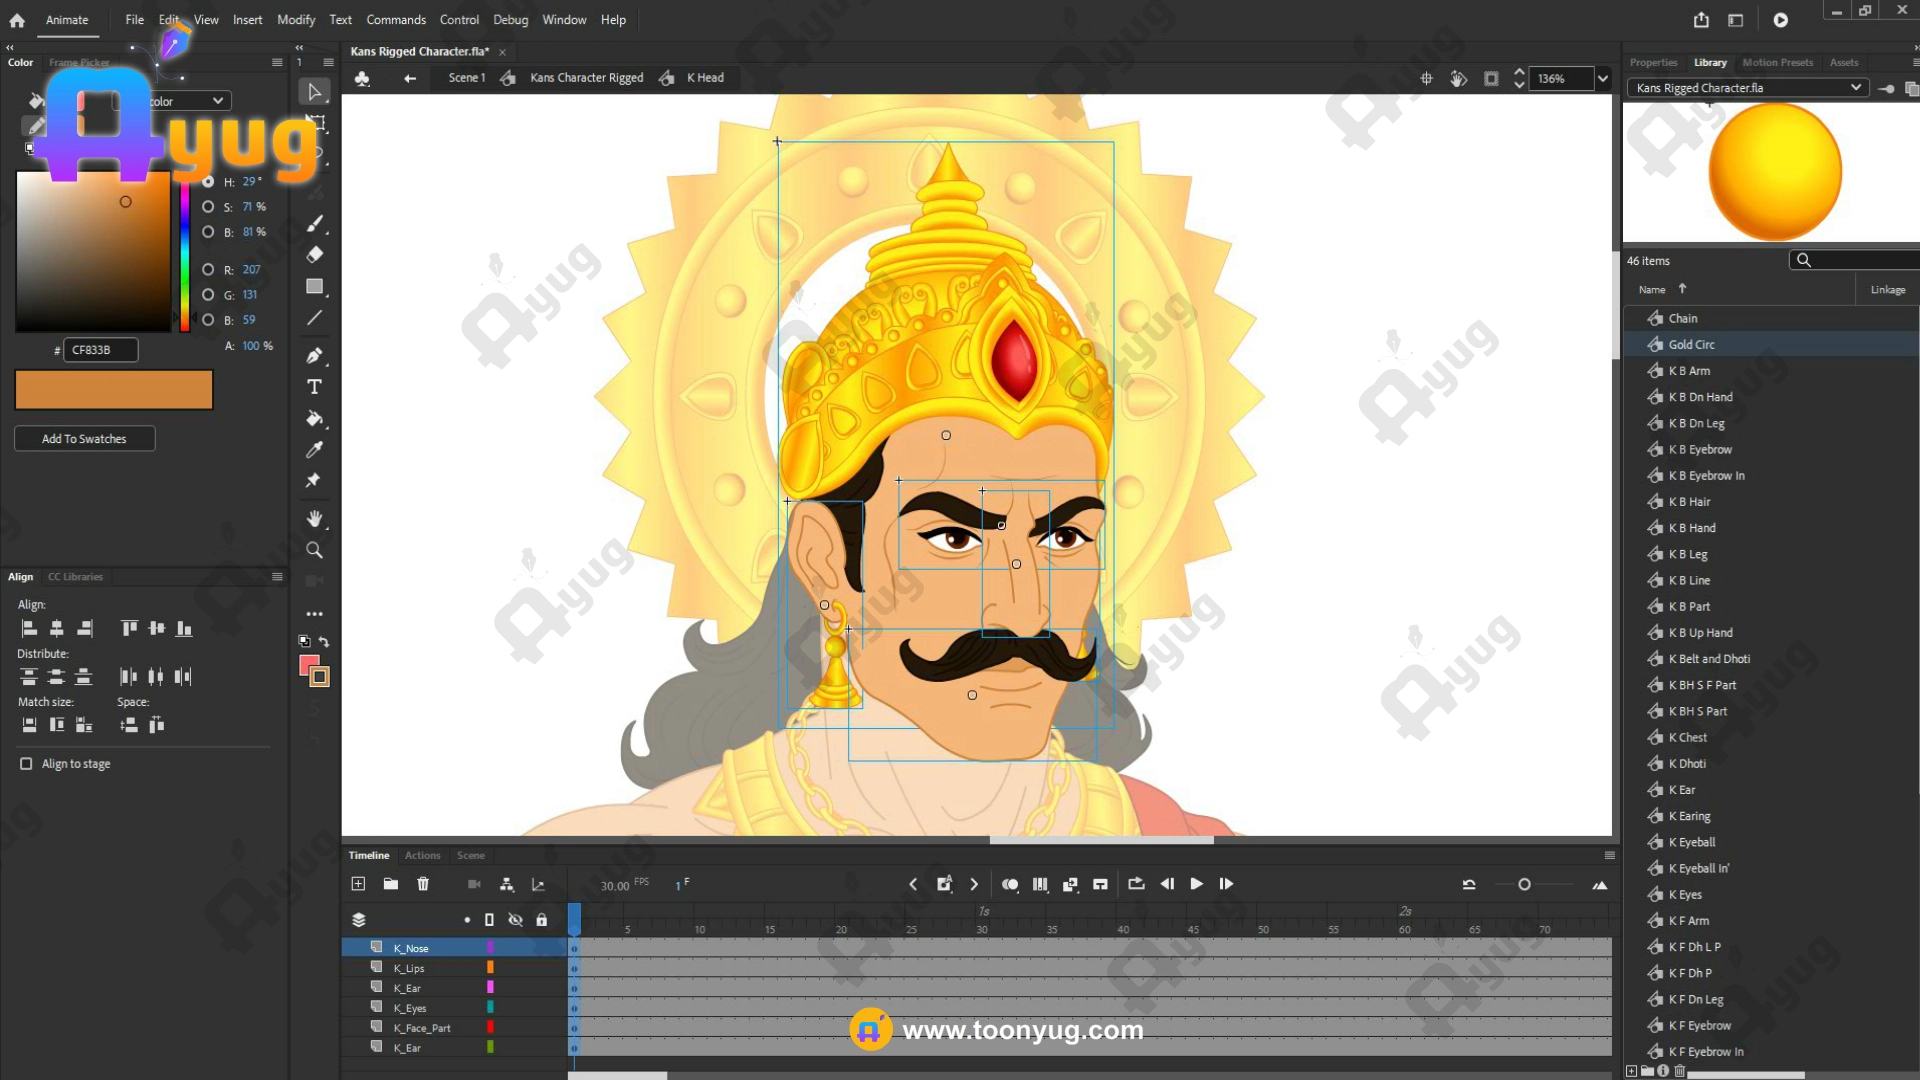
Task: Select the Red channel radio button
Action: coord(208,270)
